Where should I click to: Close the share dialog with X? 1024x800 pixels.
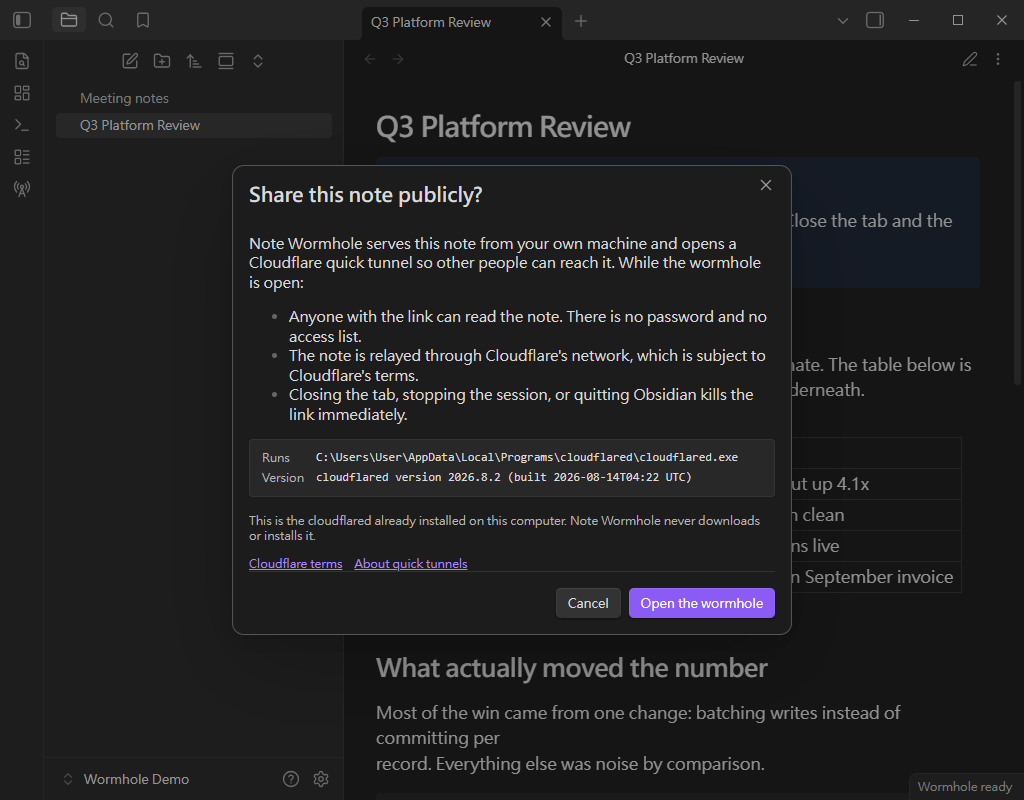coord(766,185)
